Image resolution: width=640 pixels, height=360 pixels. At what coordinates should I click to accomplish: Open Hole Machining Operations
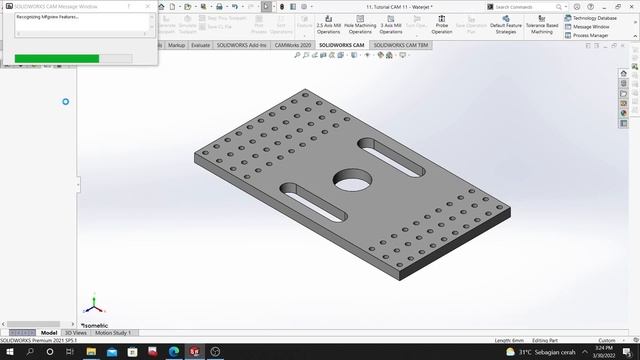360,25
